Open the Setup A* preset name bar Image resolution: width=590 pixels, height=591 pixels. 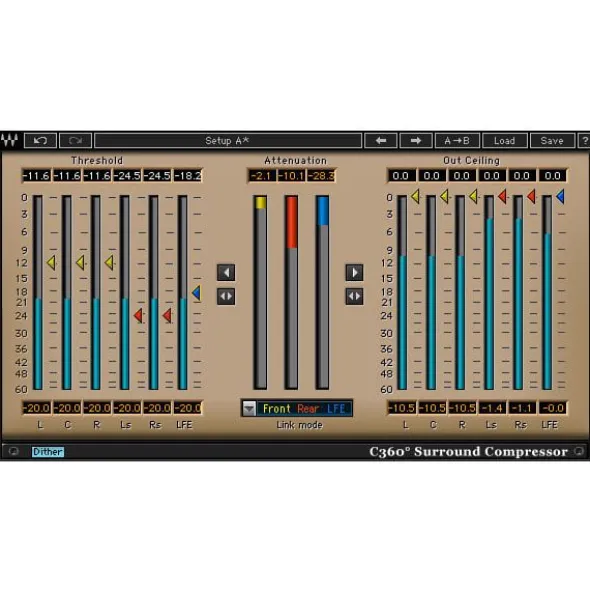tap(228, 141)
